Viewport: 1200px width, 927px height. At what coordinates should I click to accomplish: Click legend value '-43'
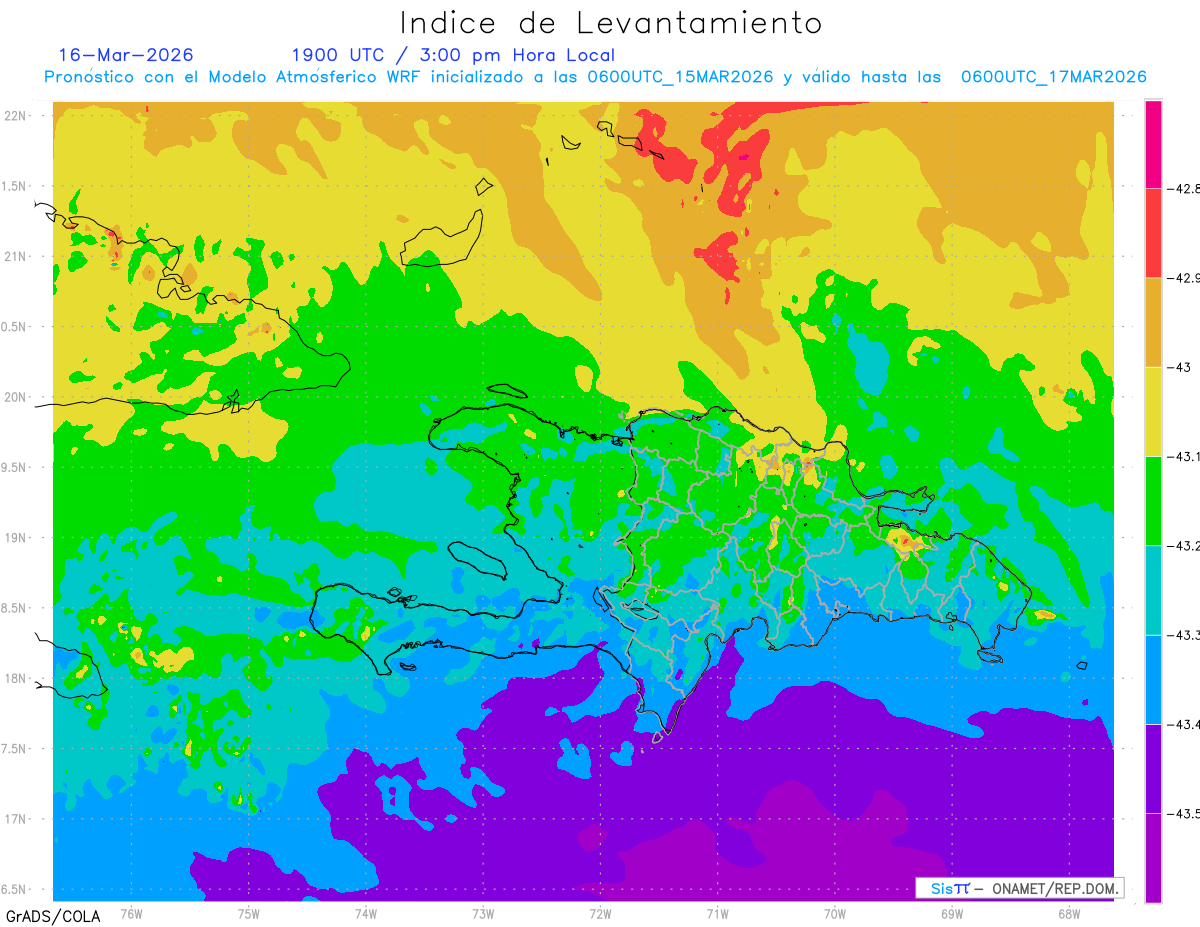[1180, 367]
